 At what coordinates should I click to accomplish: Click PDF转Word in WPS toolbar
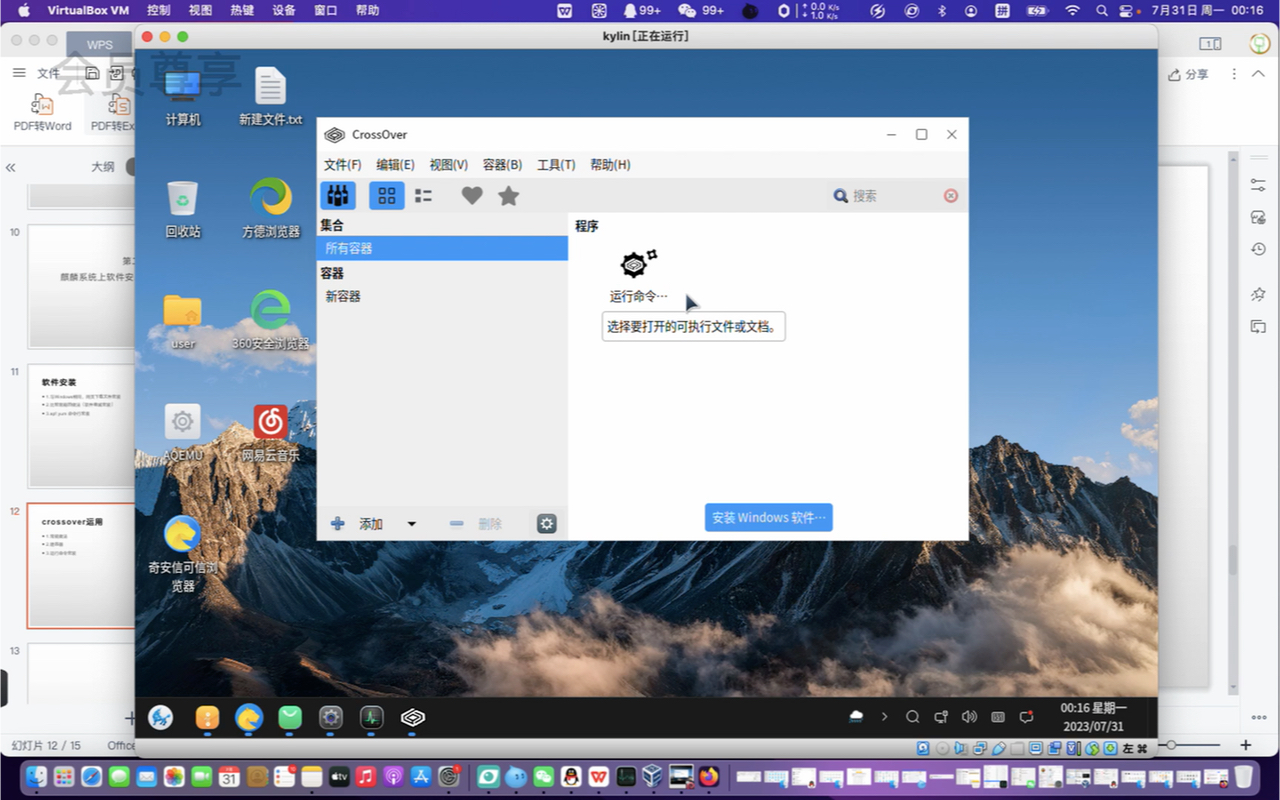(x=42, y=112)
